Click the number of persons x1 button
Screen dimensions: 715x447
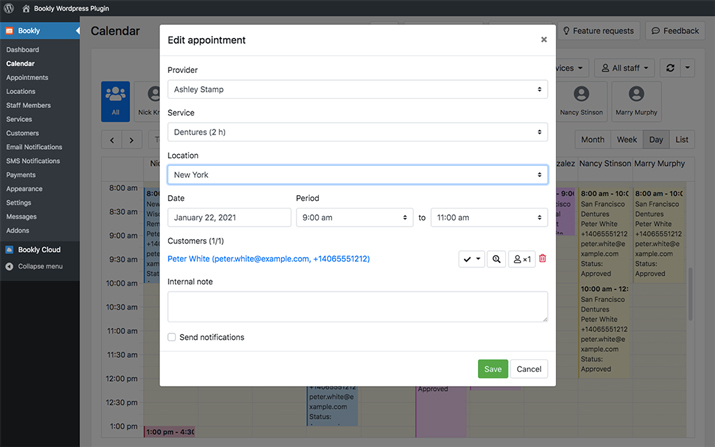522,259
